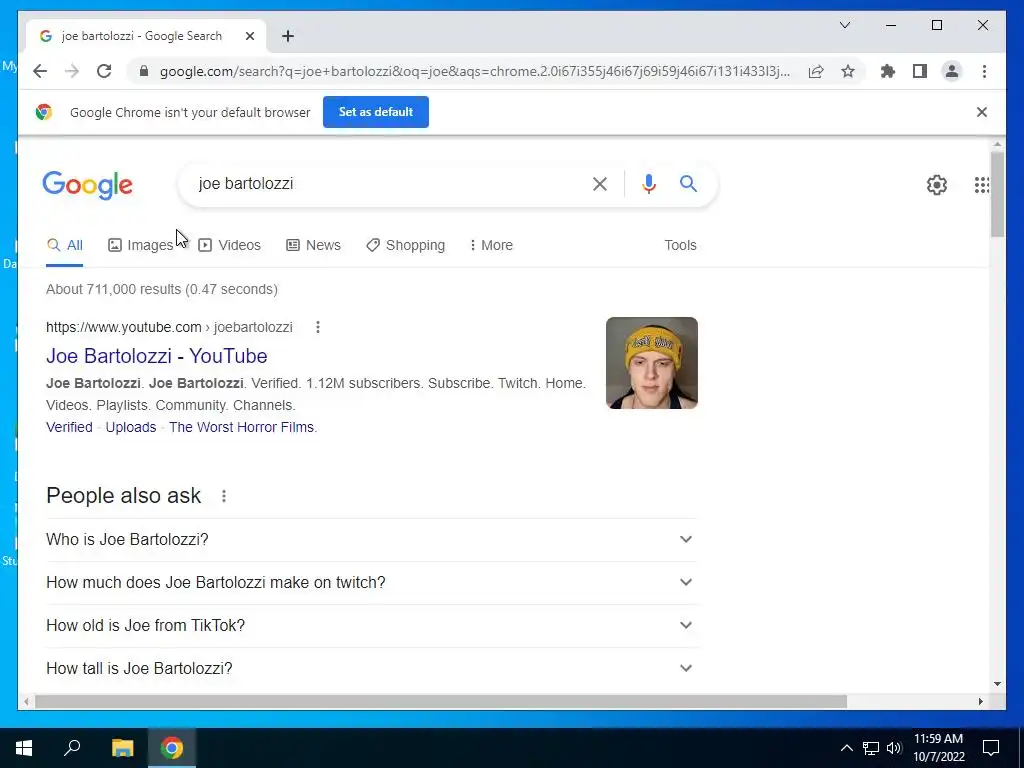
Task: Click the YouTube result URL breadcrumb
Action: tap(169, 327)
